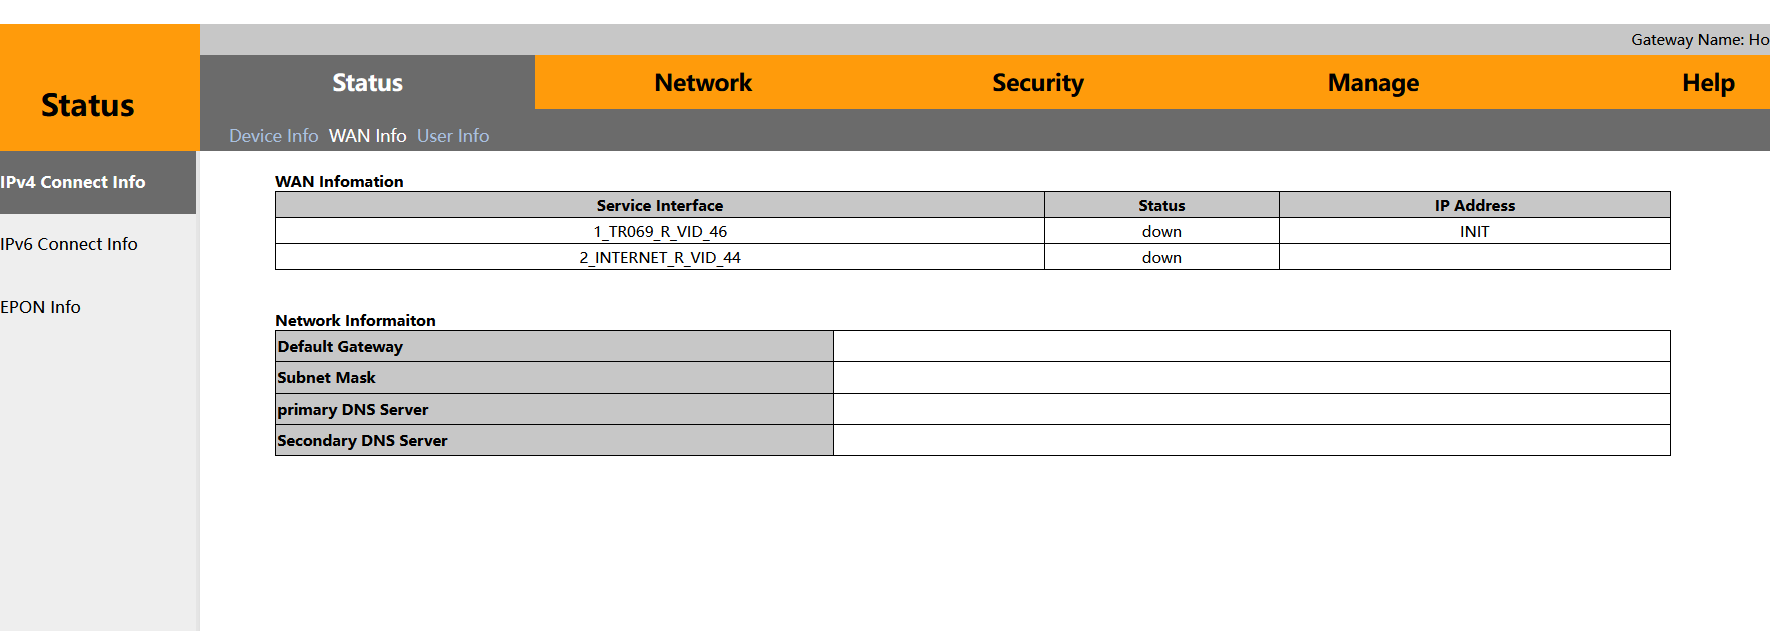Switch to the Security tab
Screen dimensions: 1770x631
1037,83
